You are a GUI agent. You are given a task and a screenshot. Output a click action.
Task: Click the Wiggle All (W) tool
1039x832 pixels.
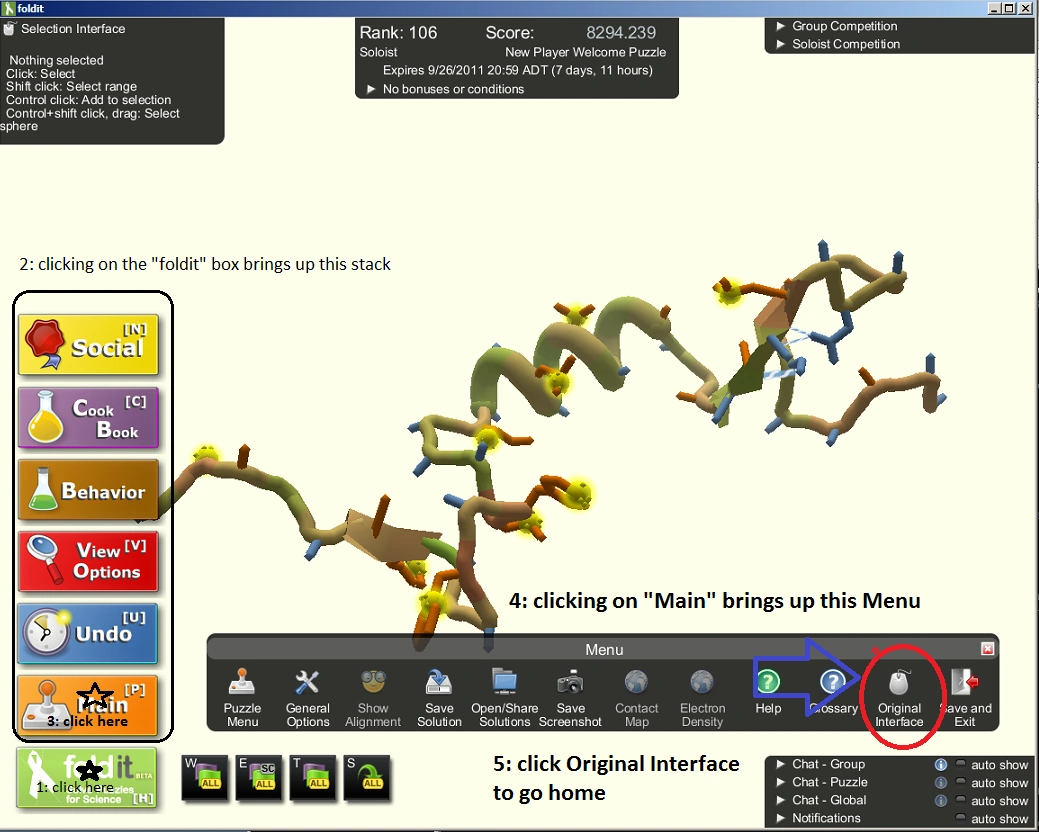(x=206, y=777)
